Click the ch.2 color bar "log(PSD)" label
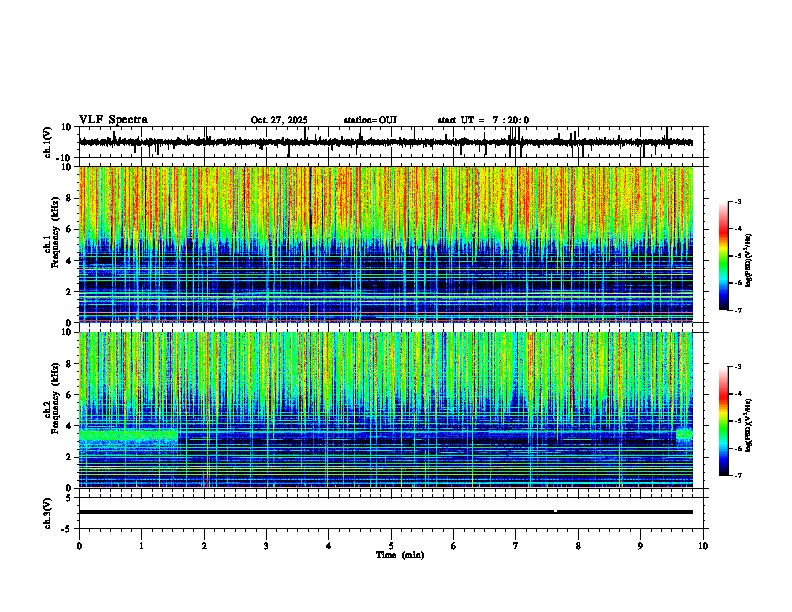The height and width of the screenshot is (612, 792). 749,425
